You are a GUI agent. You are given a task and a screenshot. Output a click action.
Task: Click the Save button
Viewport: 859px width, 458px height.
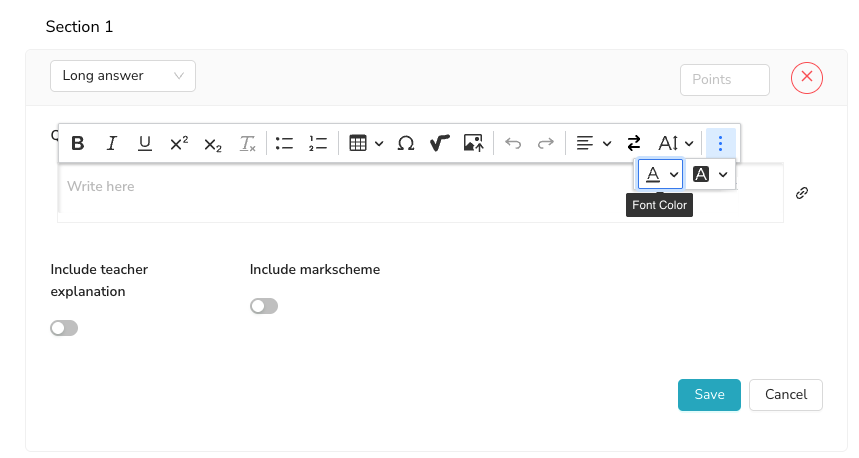tap(709, 395)
